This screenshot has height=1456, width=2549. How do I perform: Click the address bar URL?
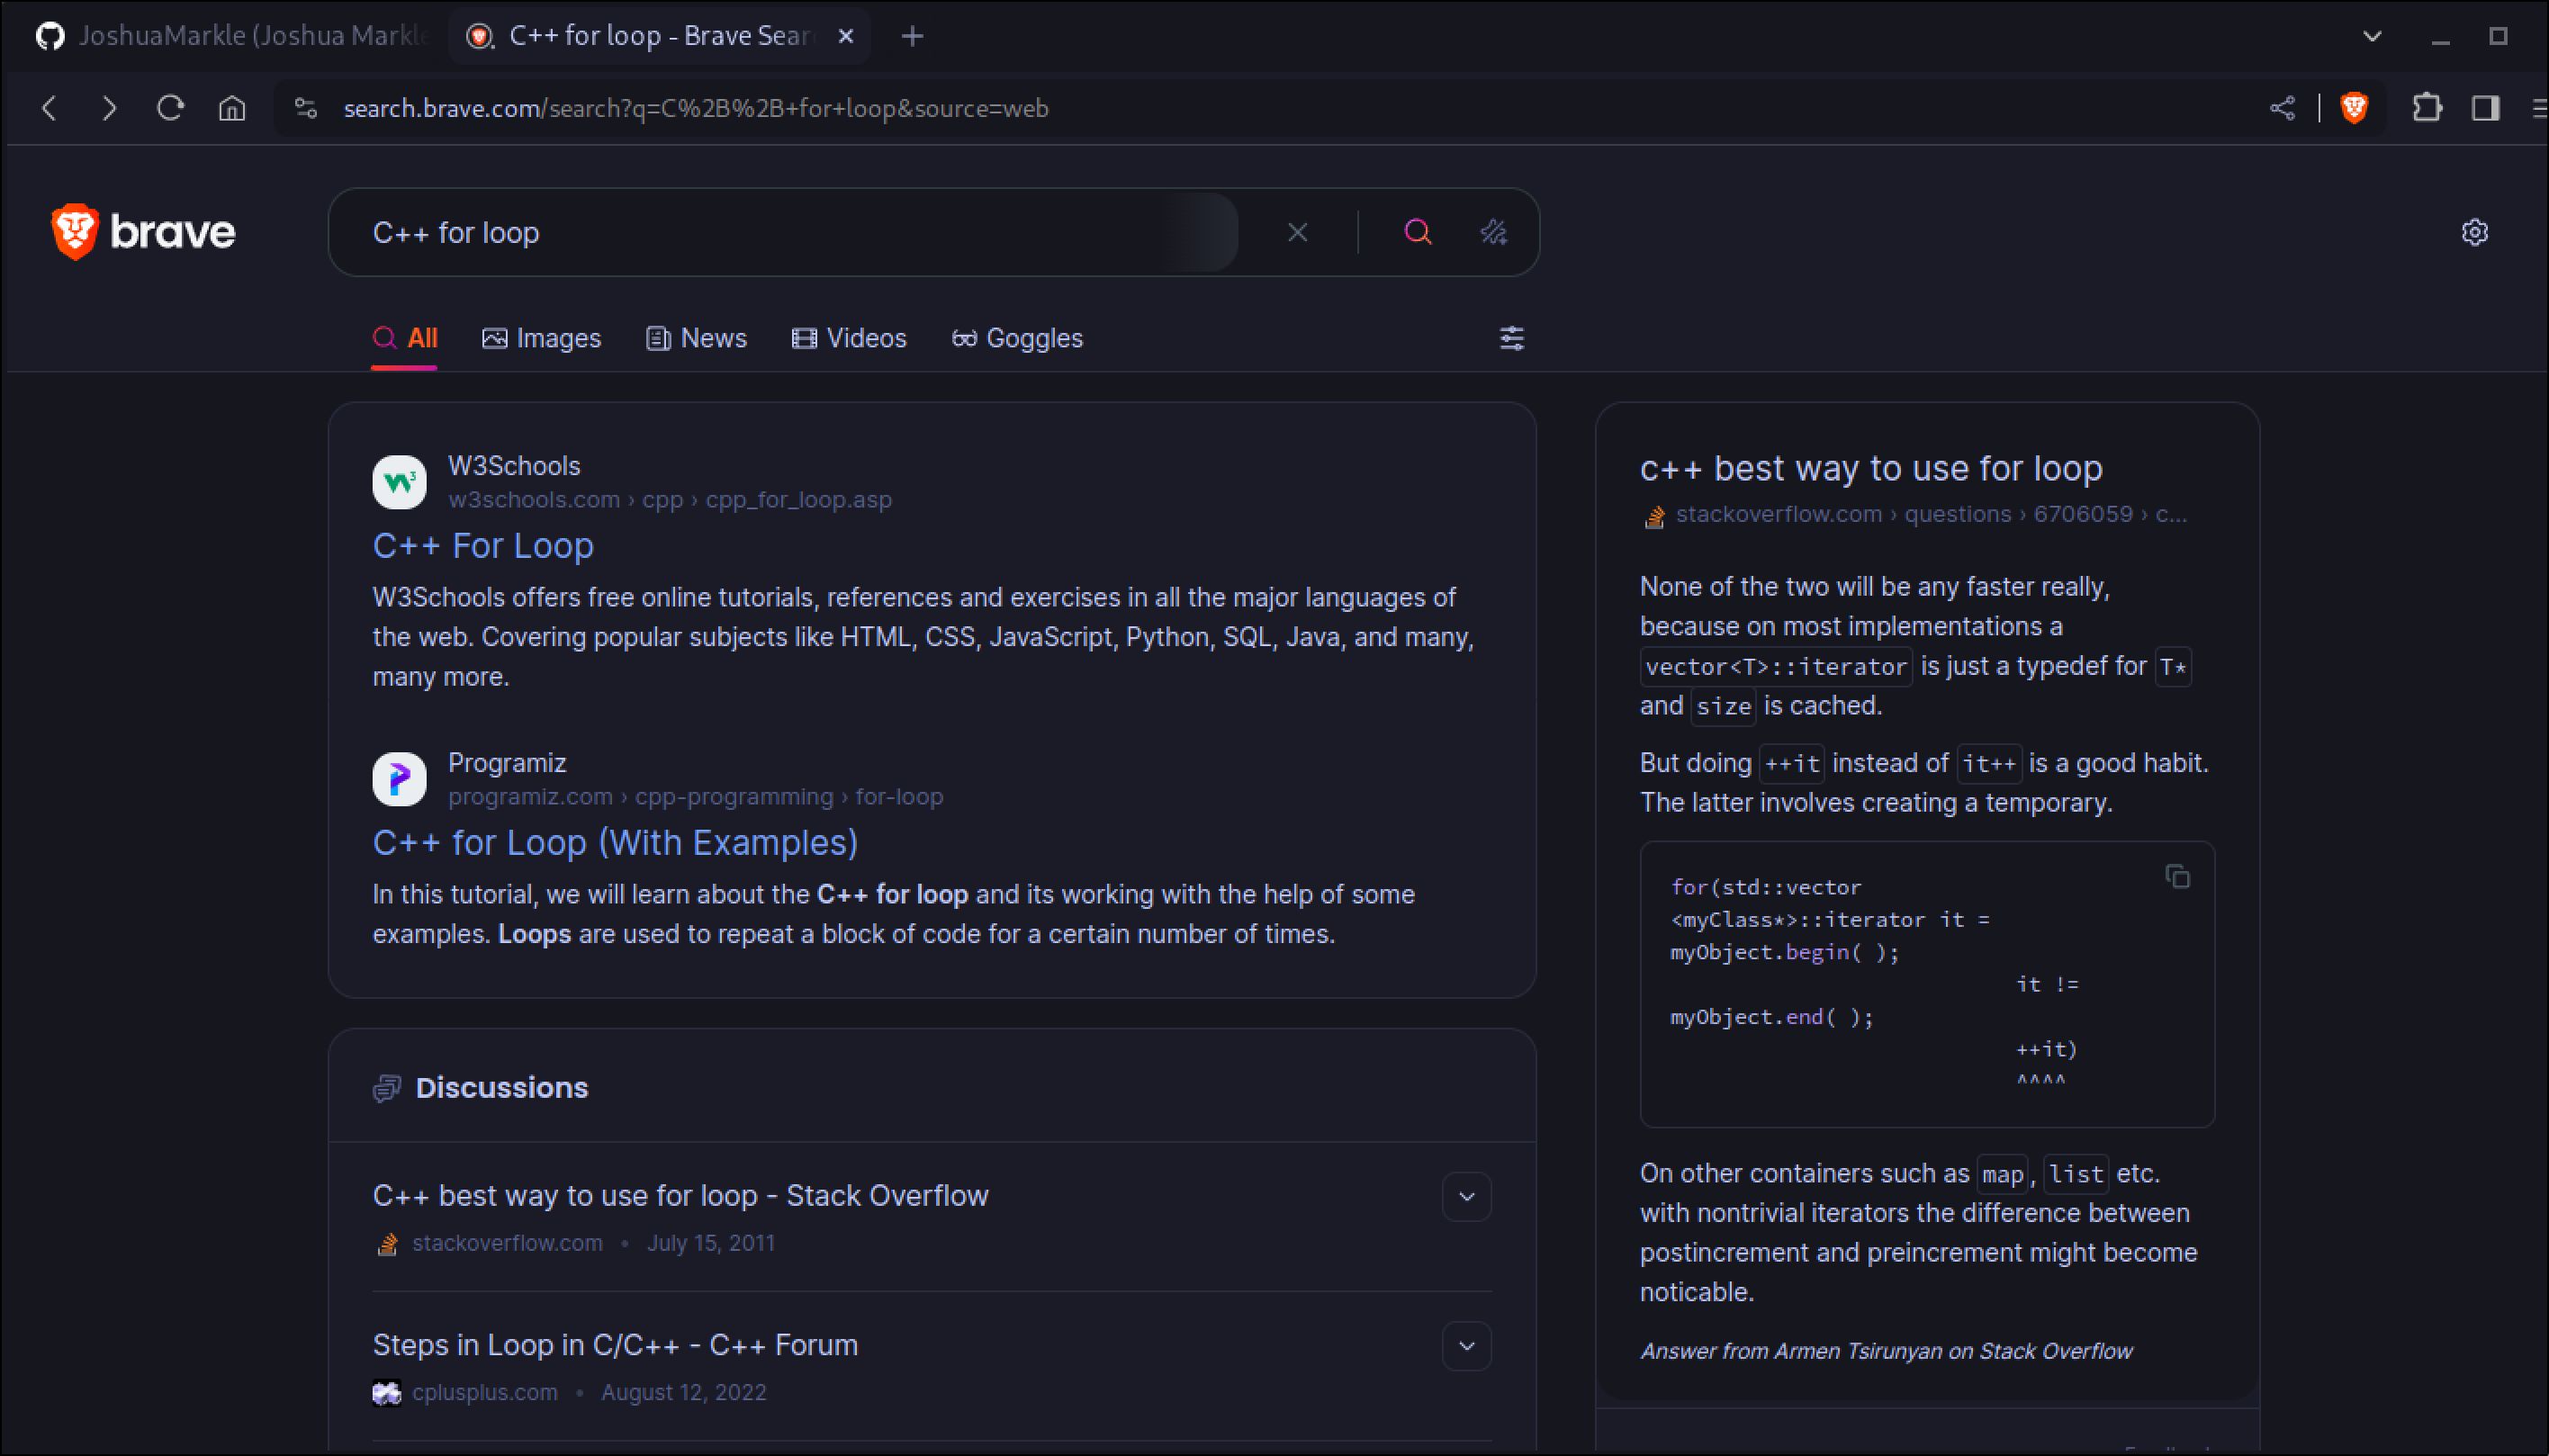pos(696,108)
